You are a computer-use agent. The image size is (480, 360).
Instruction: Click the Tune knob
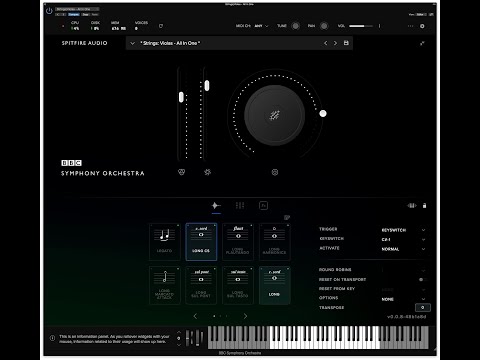[x=295, y=26]
